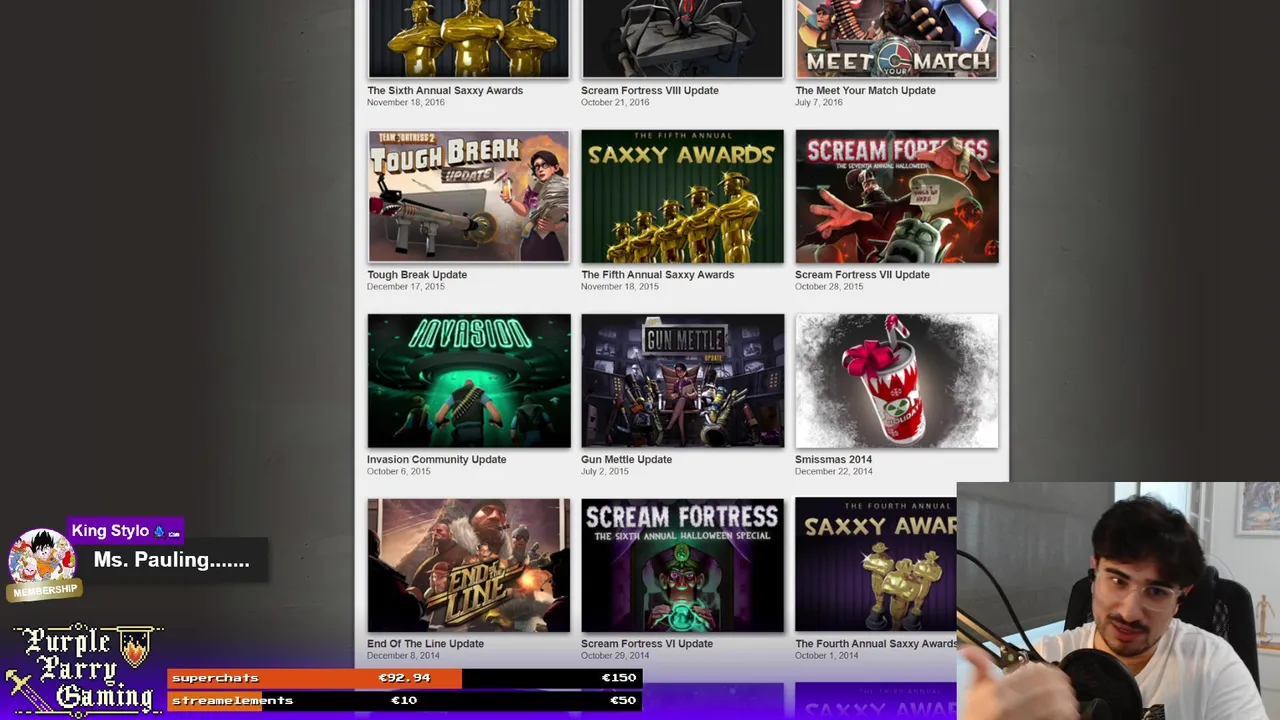Click the superchats progress bar

point(404,678)
